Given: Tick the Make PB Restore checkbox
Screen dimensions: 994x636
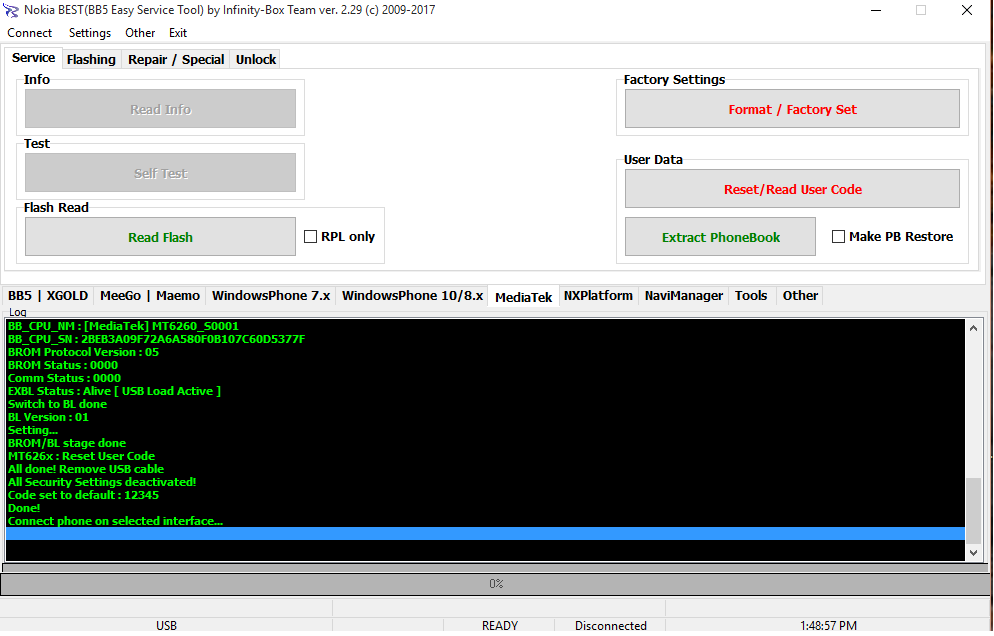Looking at the screenshot, I should pyautogui.click(x=838, y=237).
